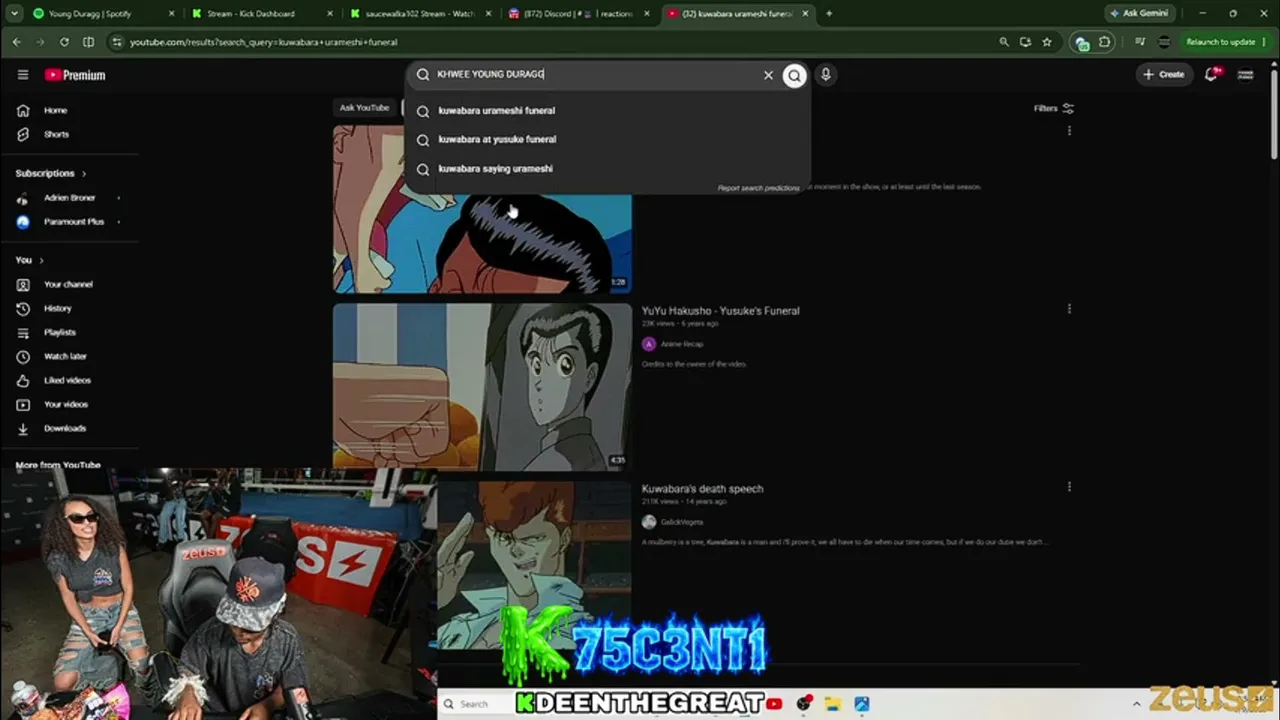Show Playlists in the sidebar
Screen dimensions: 1280x720
click(x=60, y=332)
